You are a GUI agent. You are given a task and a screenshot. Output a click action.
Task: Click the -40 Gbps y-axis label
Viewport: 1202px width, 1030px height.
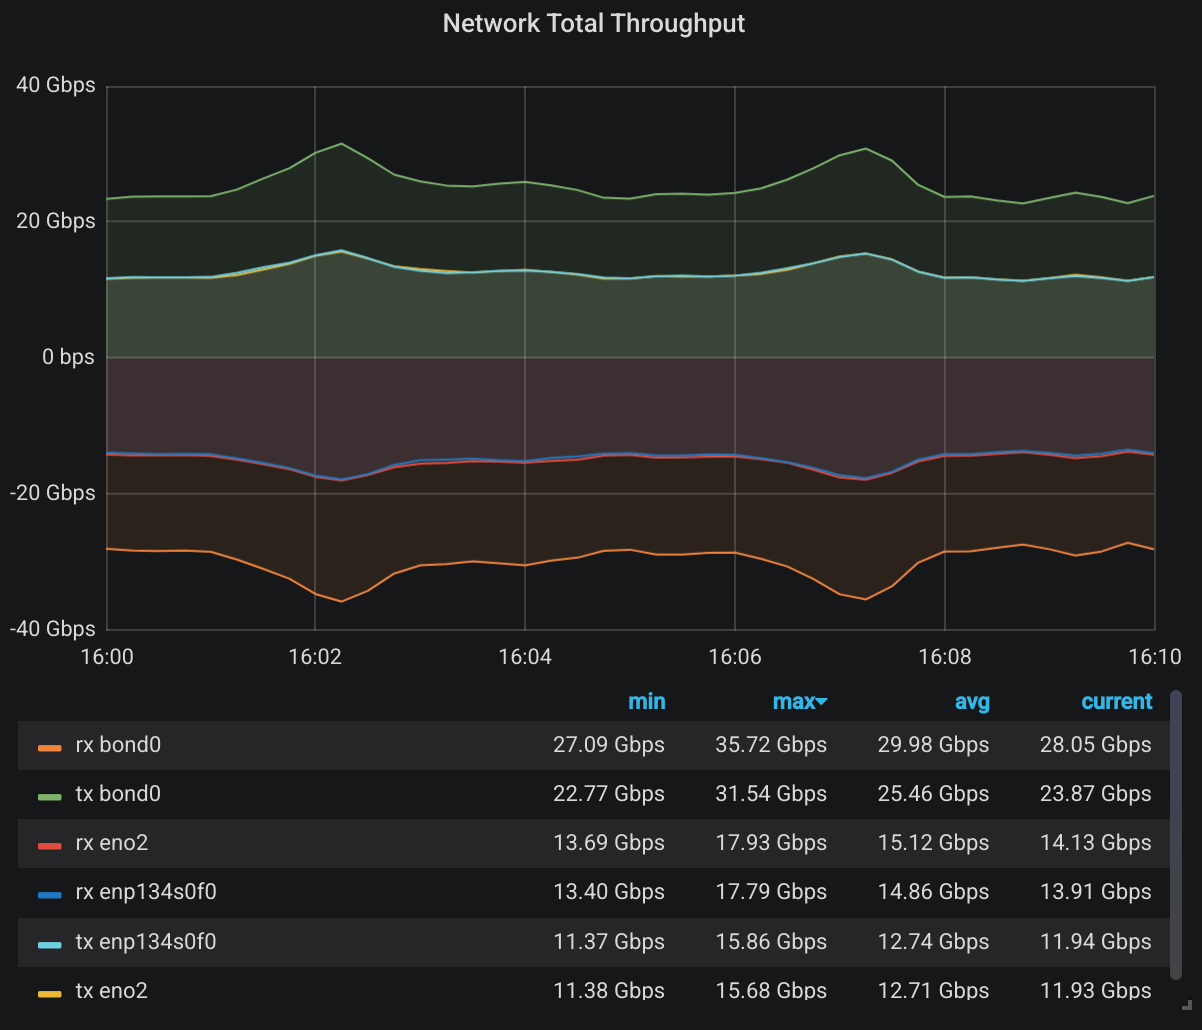point(52,629)
